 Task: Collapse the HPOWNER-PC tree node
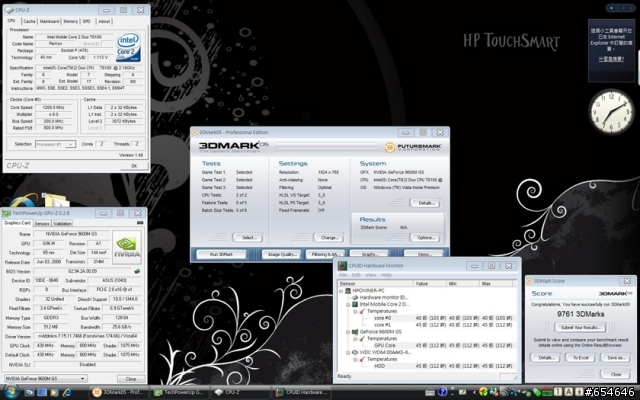(x=341, y=291)
